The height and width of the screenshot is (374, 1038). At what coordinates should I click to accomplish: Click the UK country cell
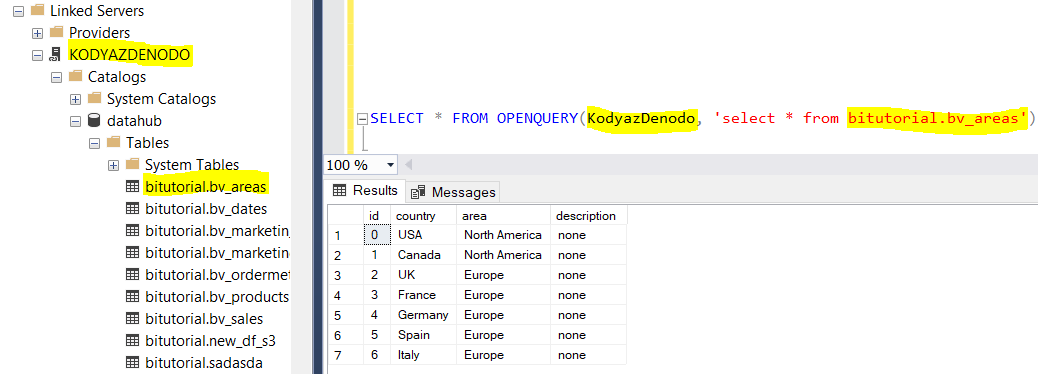coord(423,275)
